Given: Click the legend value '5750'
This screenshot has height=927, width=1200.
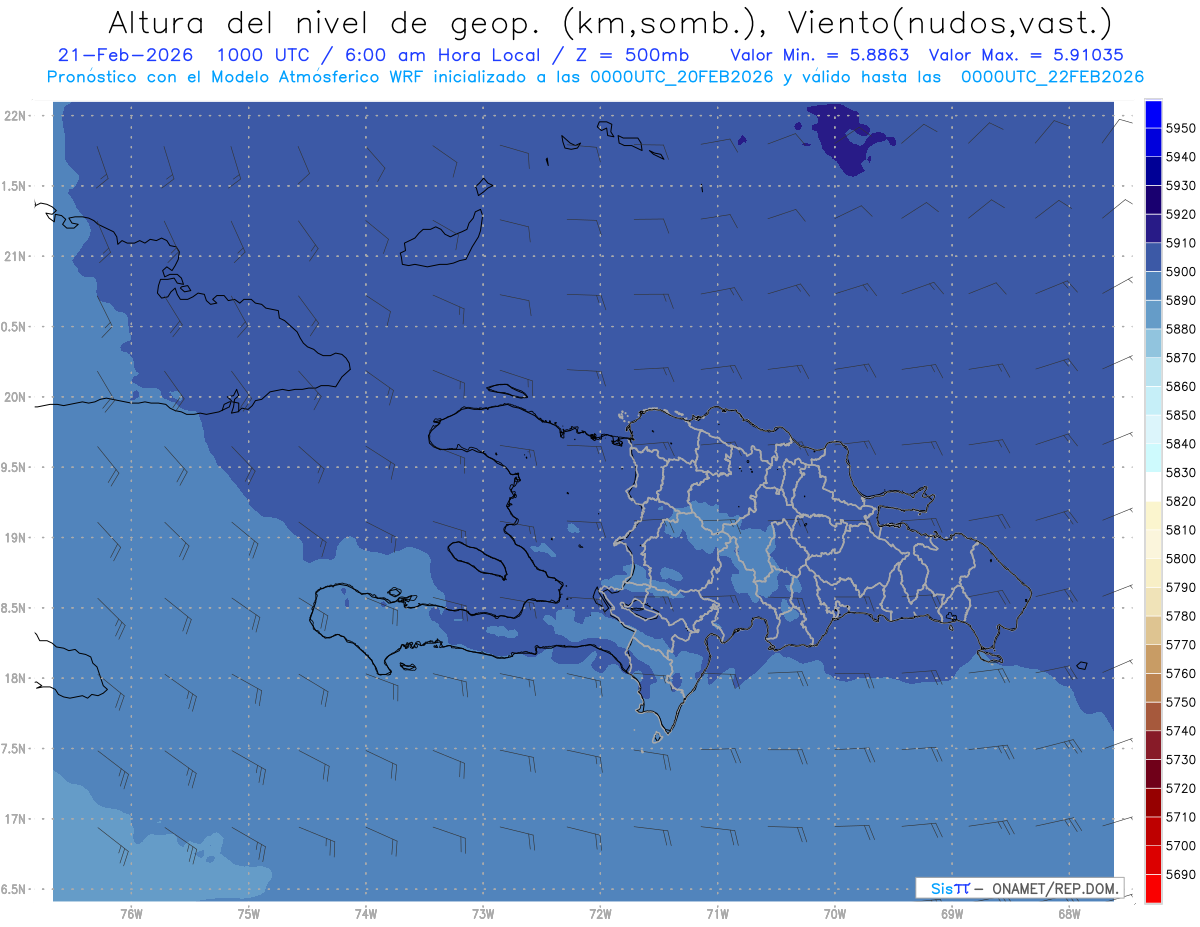Looking at the screenshot, I should pos(1181,702).
